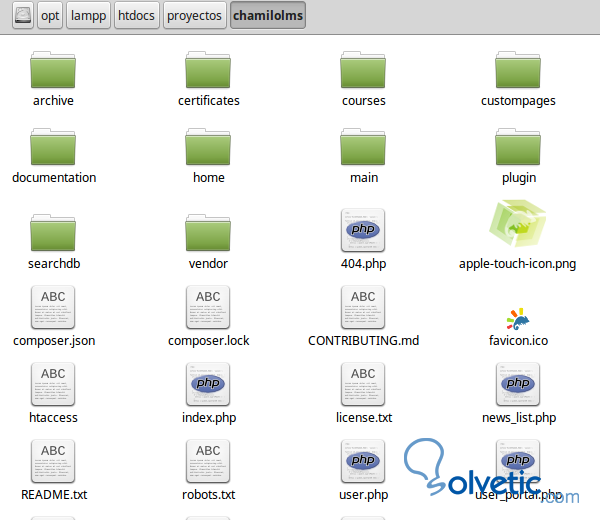This screenshot has height=520, width=600.
Task: Click the 'custompages' folder name label
Action: coord(518,101)
